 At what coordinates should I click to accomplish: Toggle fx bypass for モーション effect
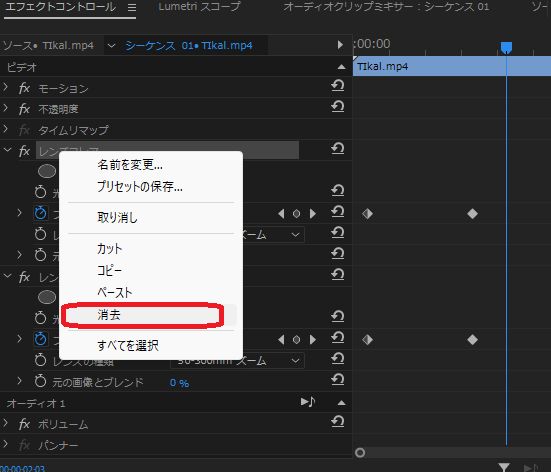[24, 88]
